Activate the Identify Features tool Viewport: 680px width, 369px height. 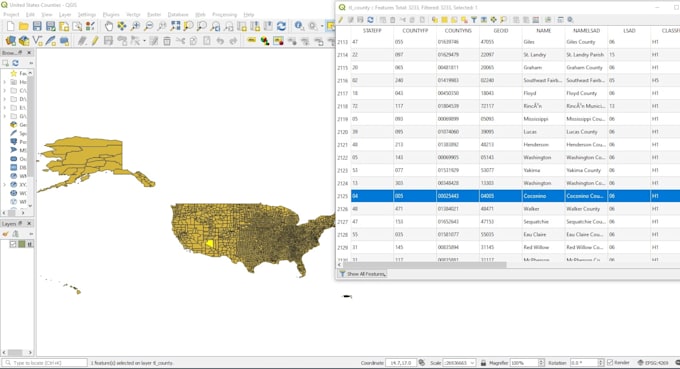click(x=299, y=26)
